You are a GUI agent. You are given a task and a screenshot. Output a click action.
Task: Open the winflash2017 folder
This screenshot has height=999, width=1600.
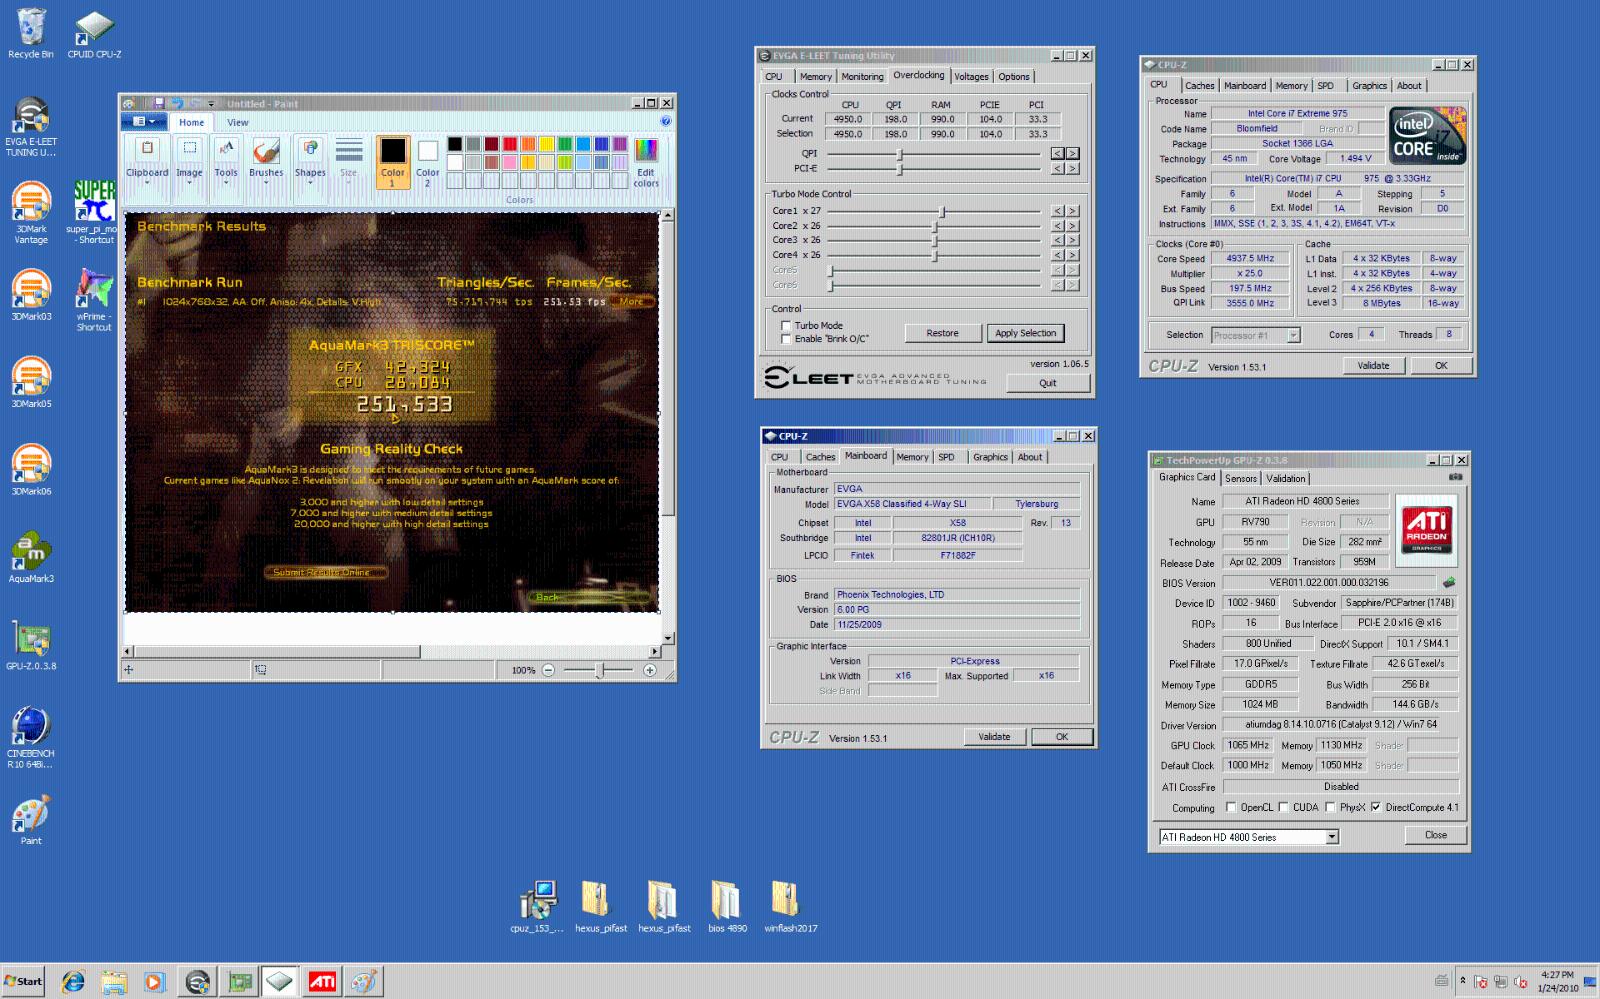tap(790, 907)
